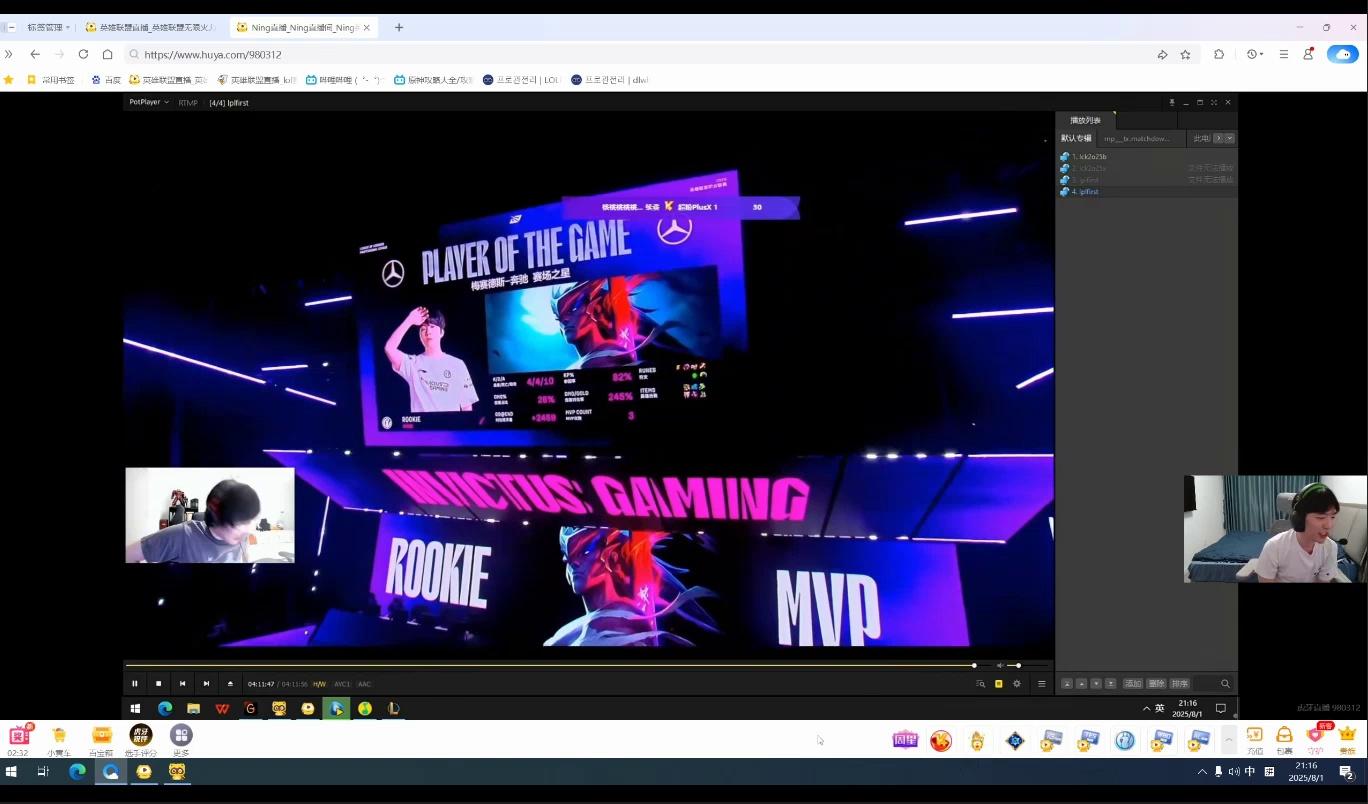The height and width of the screenshot is (804, 1368).
Task: Open file via PotPlayer eject button
Action: [x=230, y=684]
